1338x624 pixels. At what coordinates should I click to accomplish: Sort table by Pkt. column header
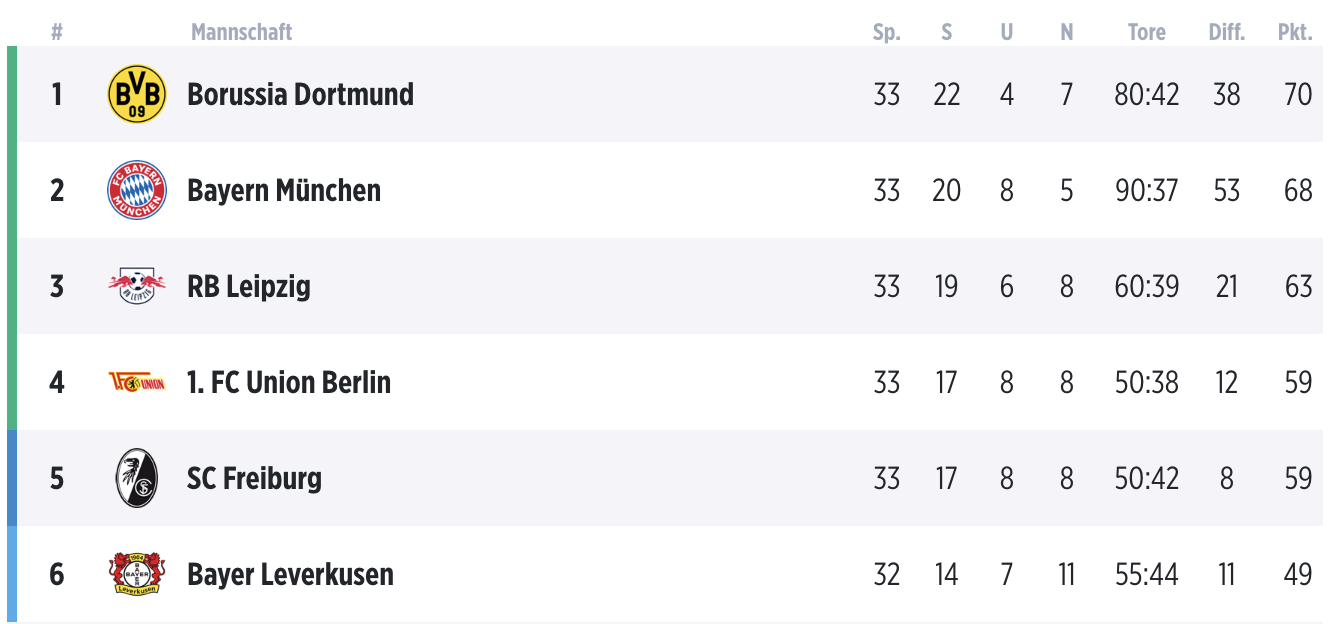pos(1295,32)
